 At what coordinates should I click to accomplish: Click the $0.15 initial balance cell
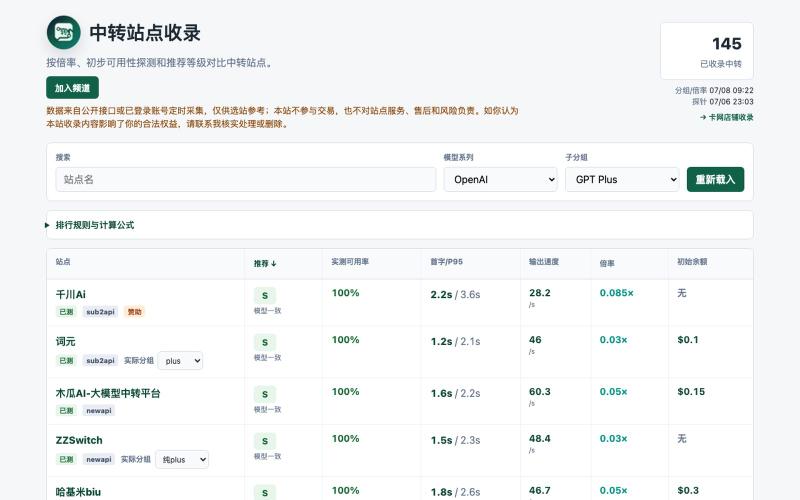pyautogui.click(x=691, y=392)
